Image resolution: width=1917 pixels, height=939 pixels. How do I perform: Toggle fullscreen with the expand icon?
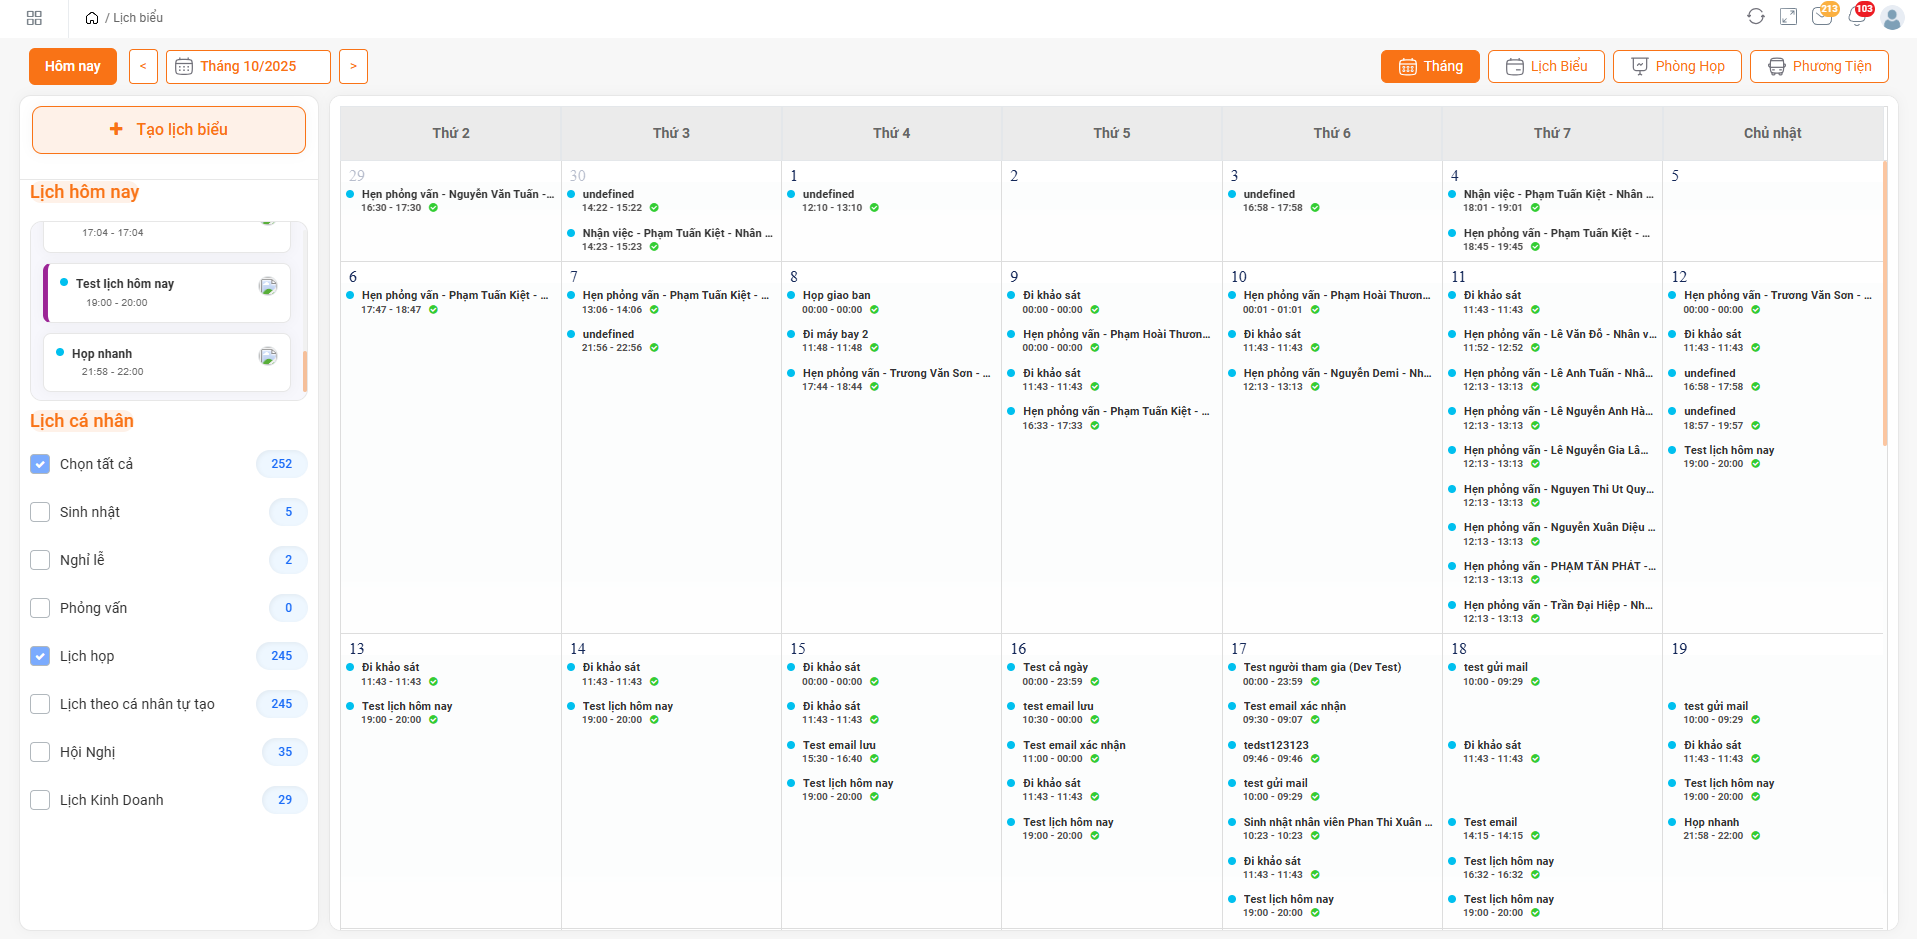(1788, 17)
